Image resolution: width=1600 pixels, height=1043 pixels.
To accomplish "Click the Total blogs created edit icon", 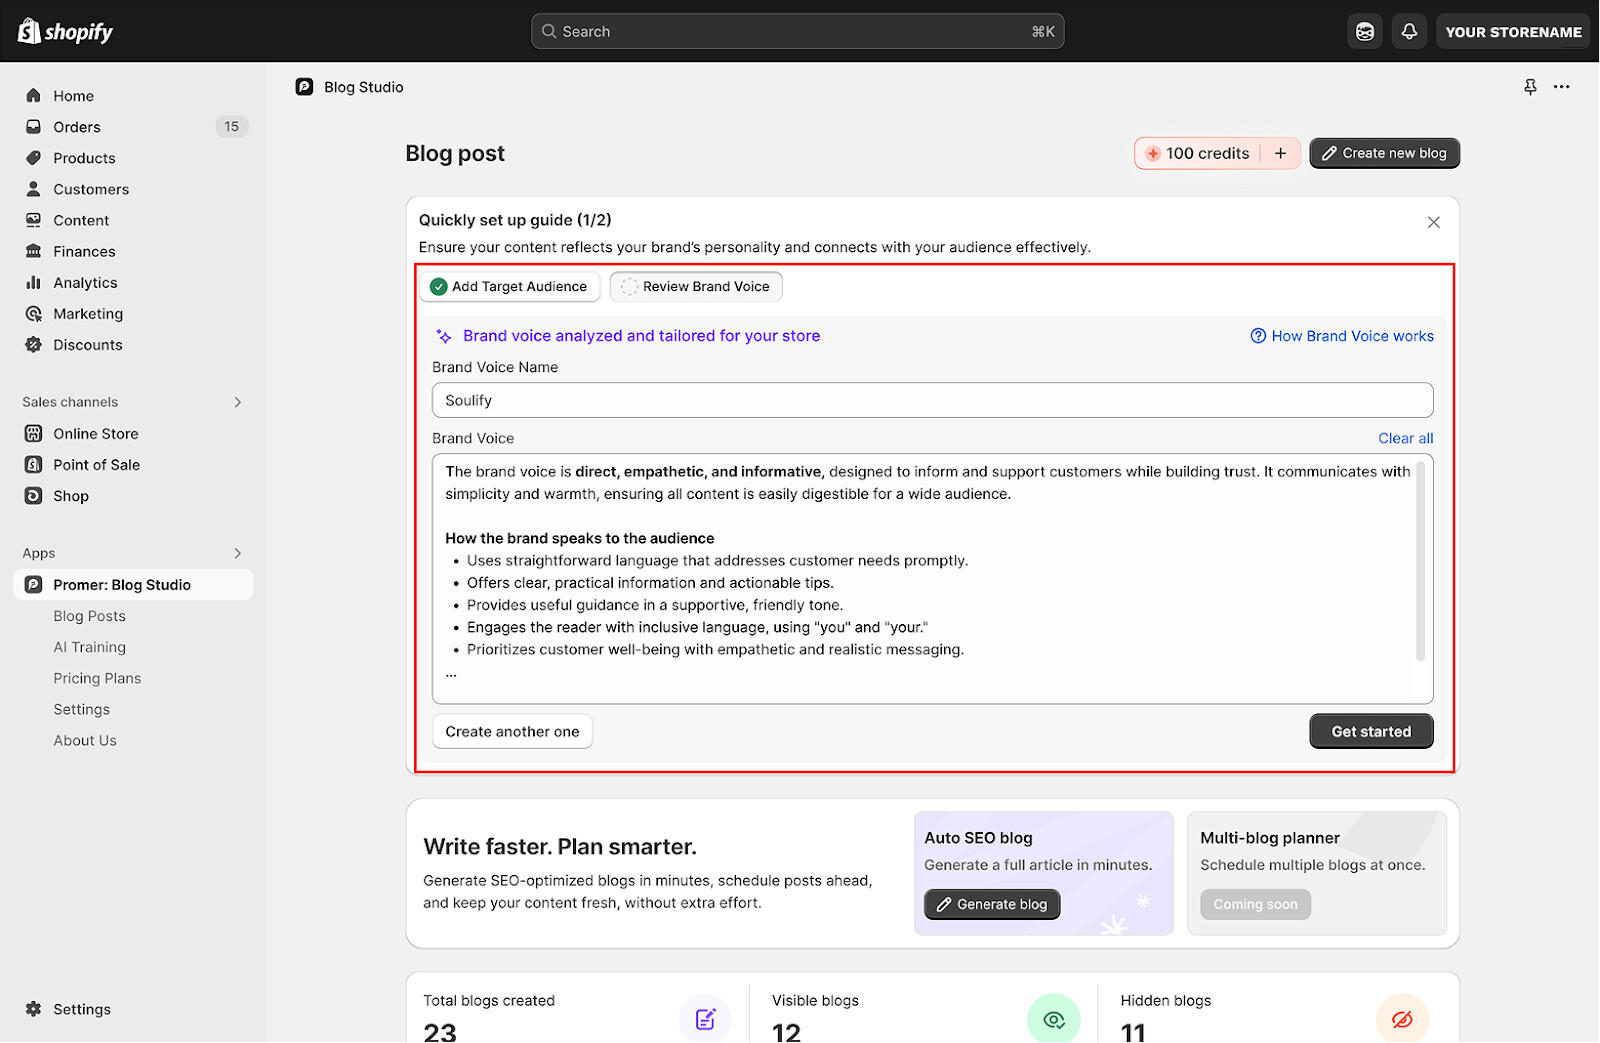I will (x=705, y=1019).
